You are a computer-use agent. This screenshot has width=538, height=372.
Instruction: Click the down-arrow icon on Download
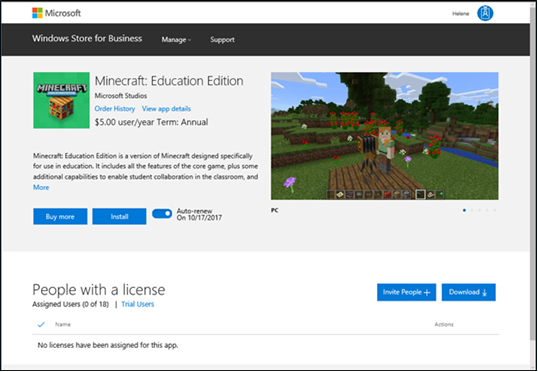(484, 293)
